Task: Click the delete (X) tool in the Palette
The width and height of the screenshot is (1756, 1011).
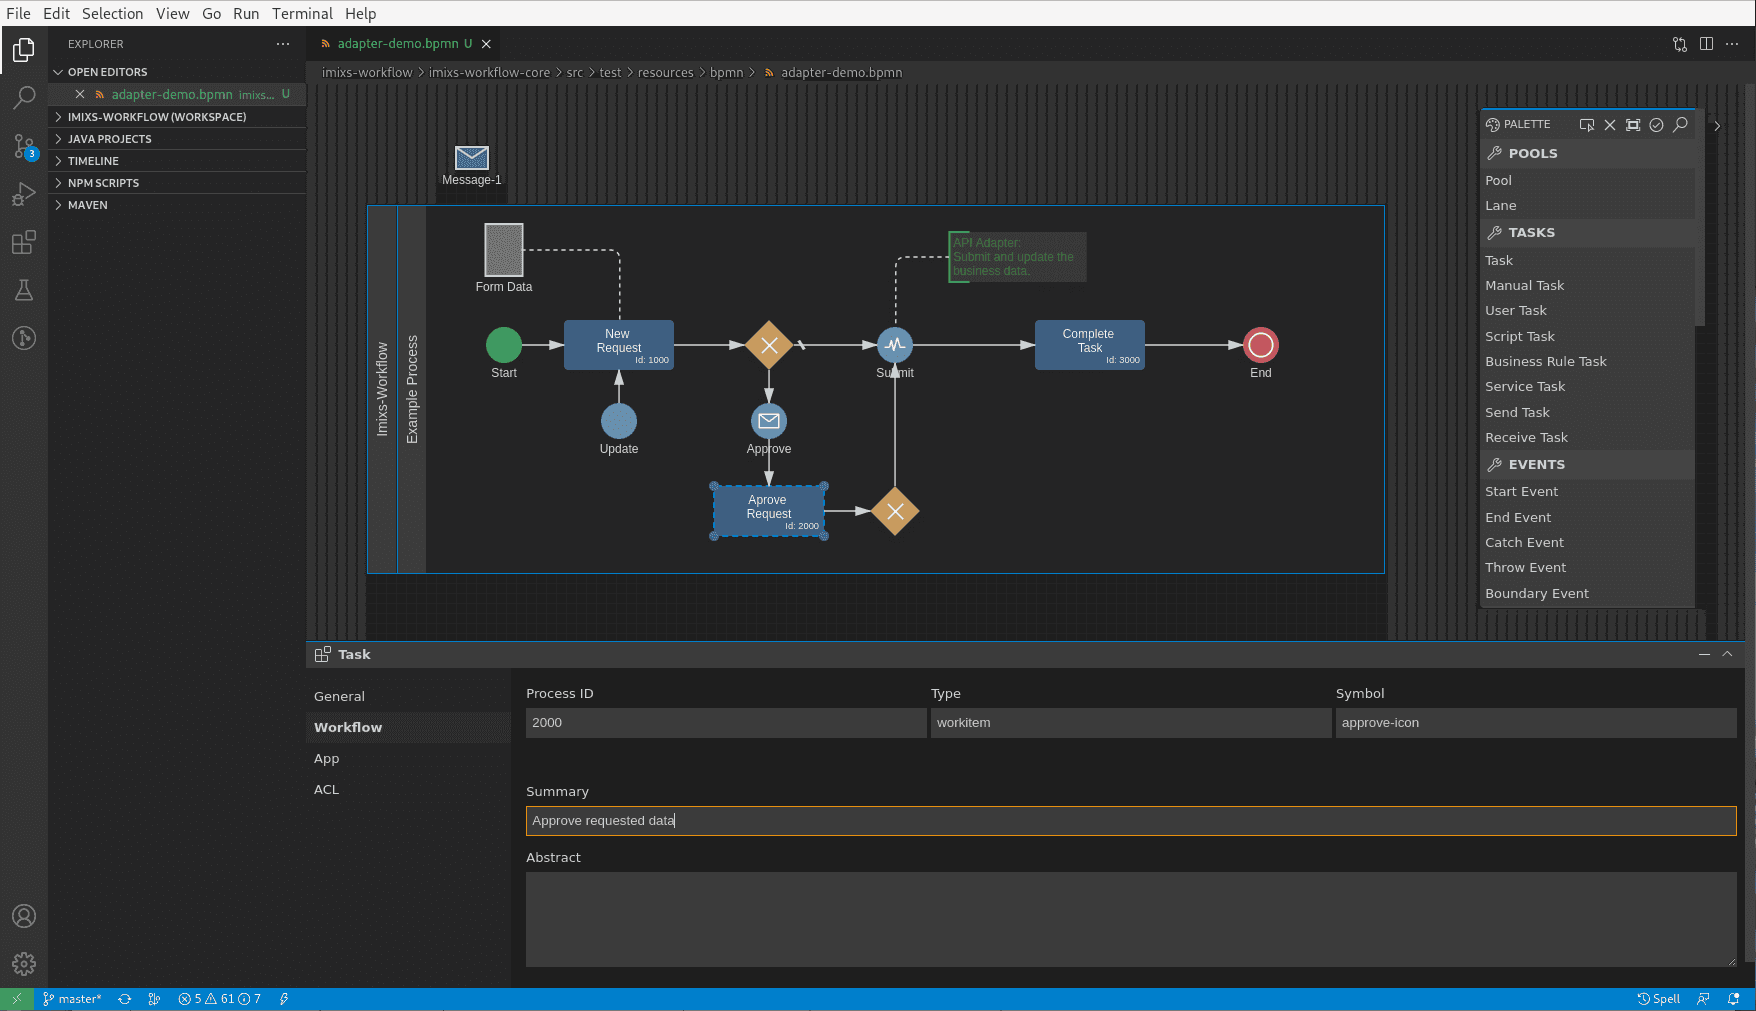Action: pos(1610,125)
